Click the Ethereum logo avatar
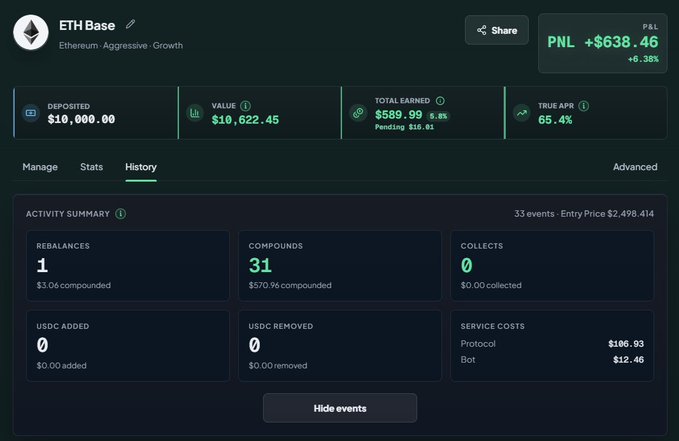The height and width of the screenshot is (441, 679). [x=31, y=32]
